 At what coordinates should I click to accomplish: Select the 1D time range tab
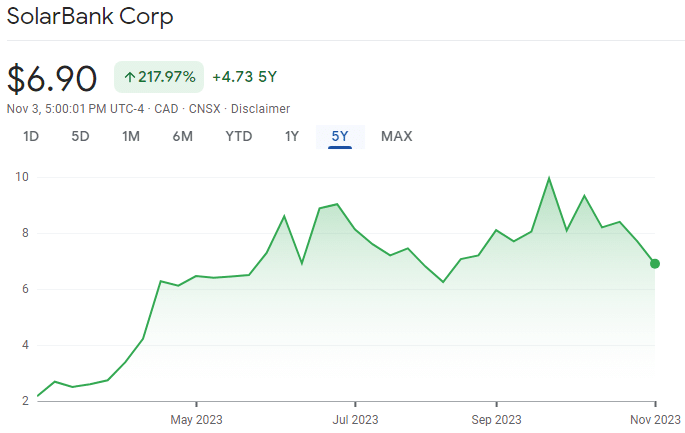click(x=31, y=136)
